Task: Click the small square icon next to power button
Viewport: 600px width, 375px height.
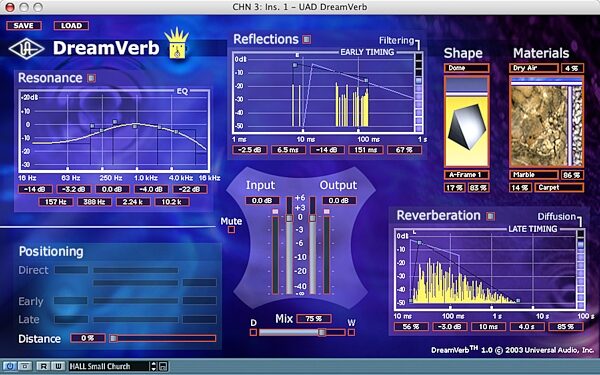Action: coord(25,366)
